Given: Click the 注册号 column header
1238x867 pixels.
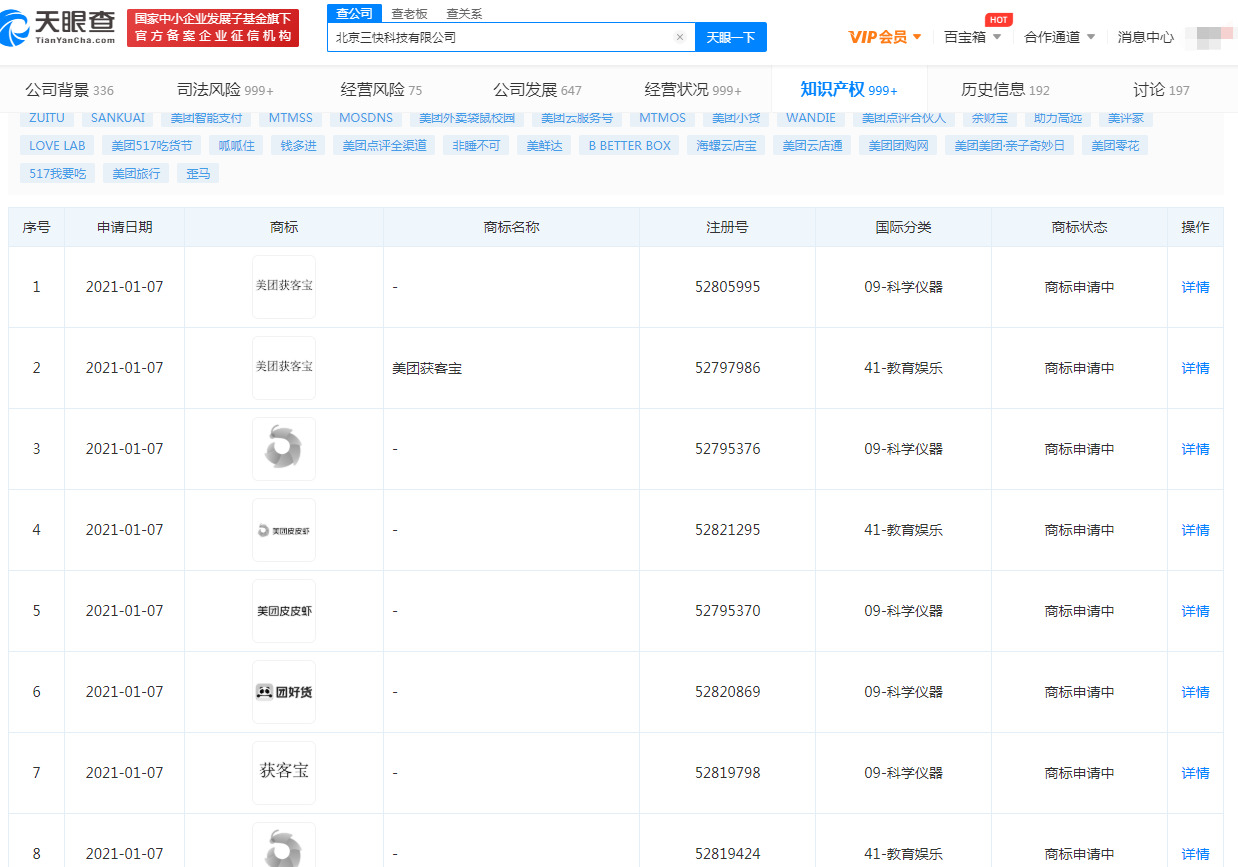Looking at the screenshot, I should point(727,227).
